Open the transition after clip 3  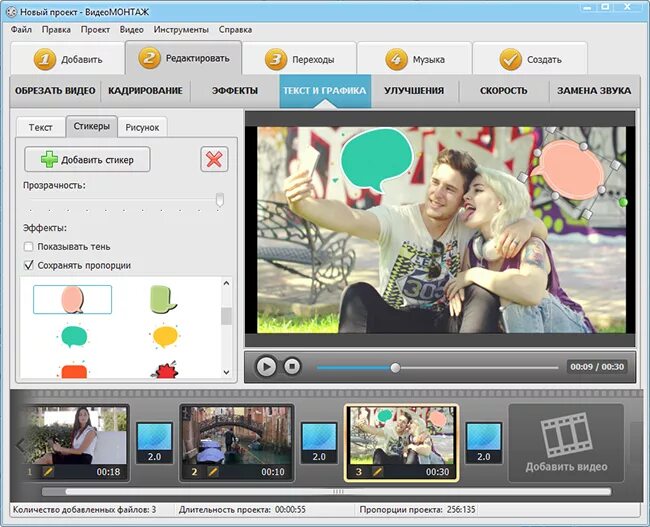[x=483, y=443]
